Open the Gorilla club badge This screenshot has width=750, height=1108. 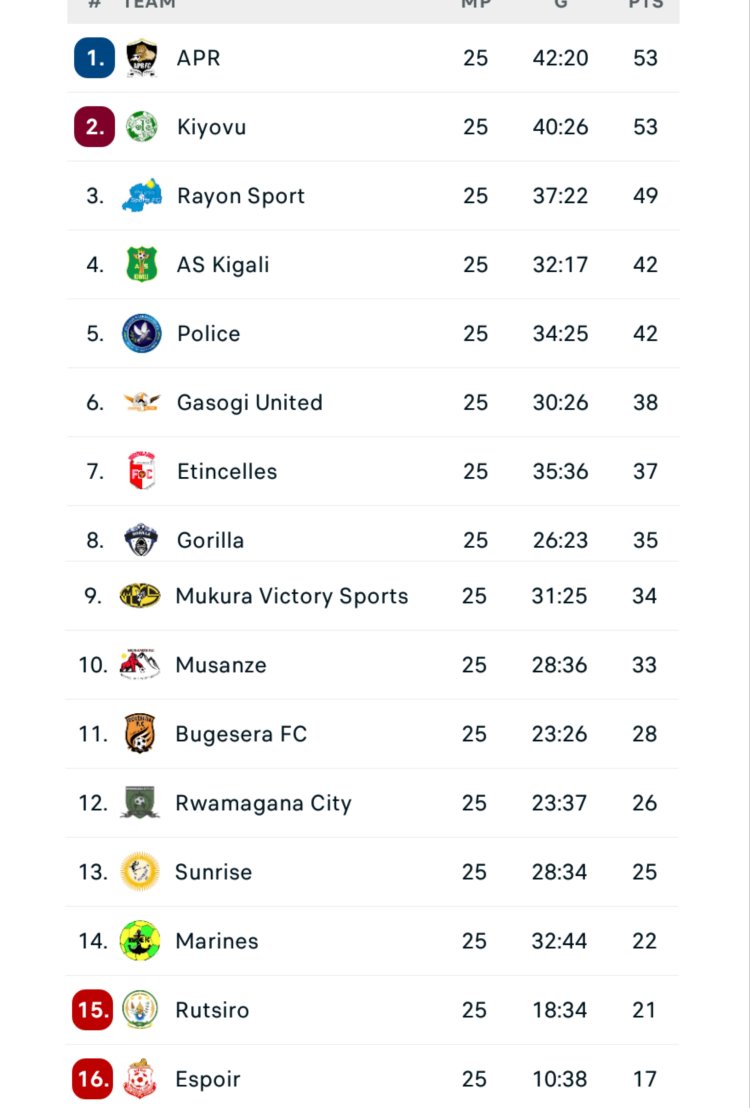(141, 540)
